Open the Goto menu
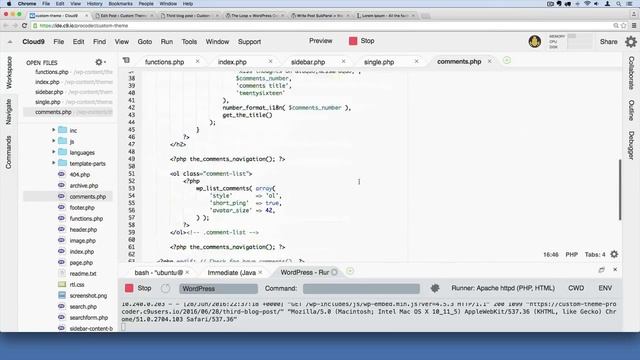 click(x=144, y=42)
